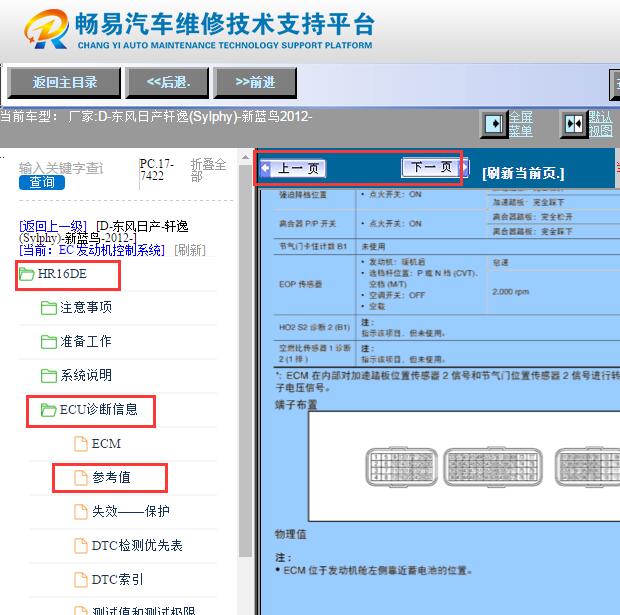
Task: Open the 全屏菜单 link
Action: [x=520, y=124]
